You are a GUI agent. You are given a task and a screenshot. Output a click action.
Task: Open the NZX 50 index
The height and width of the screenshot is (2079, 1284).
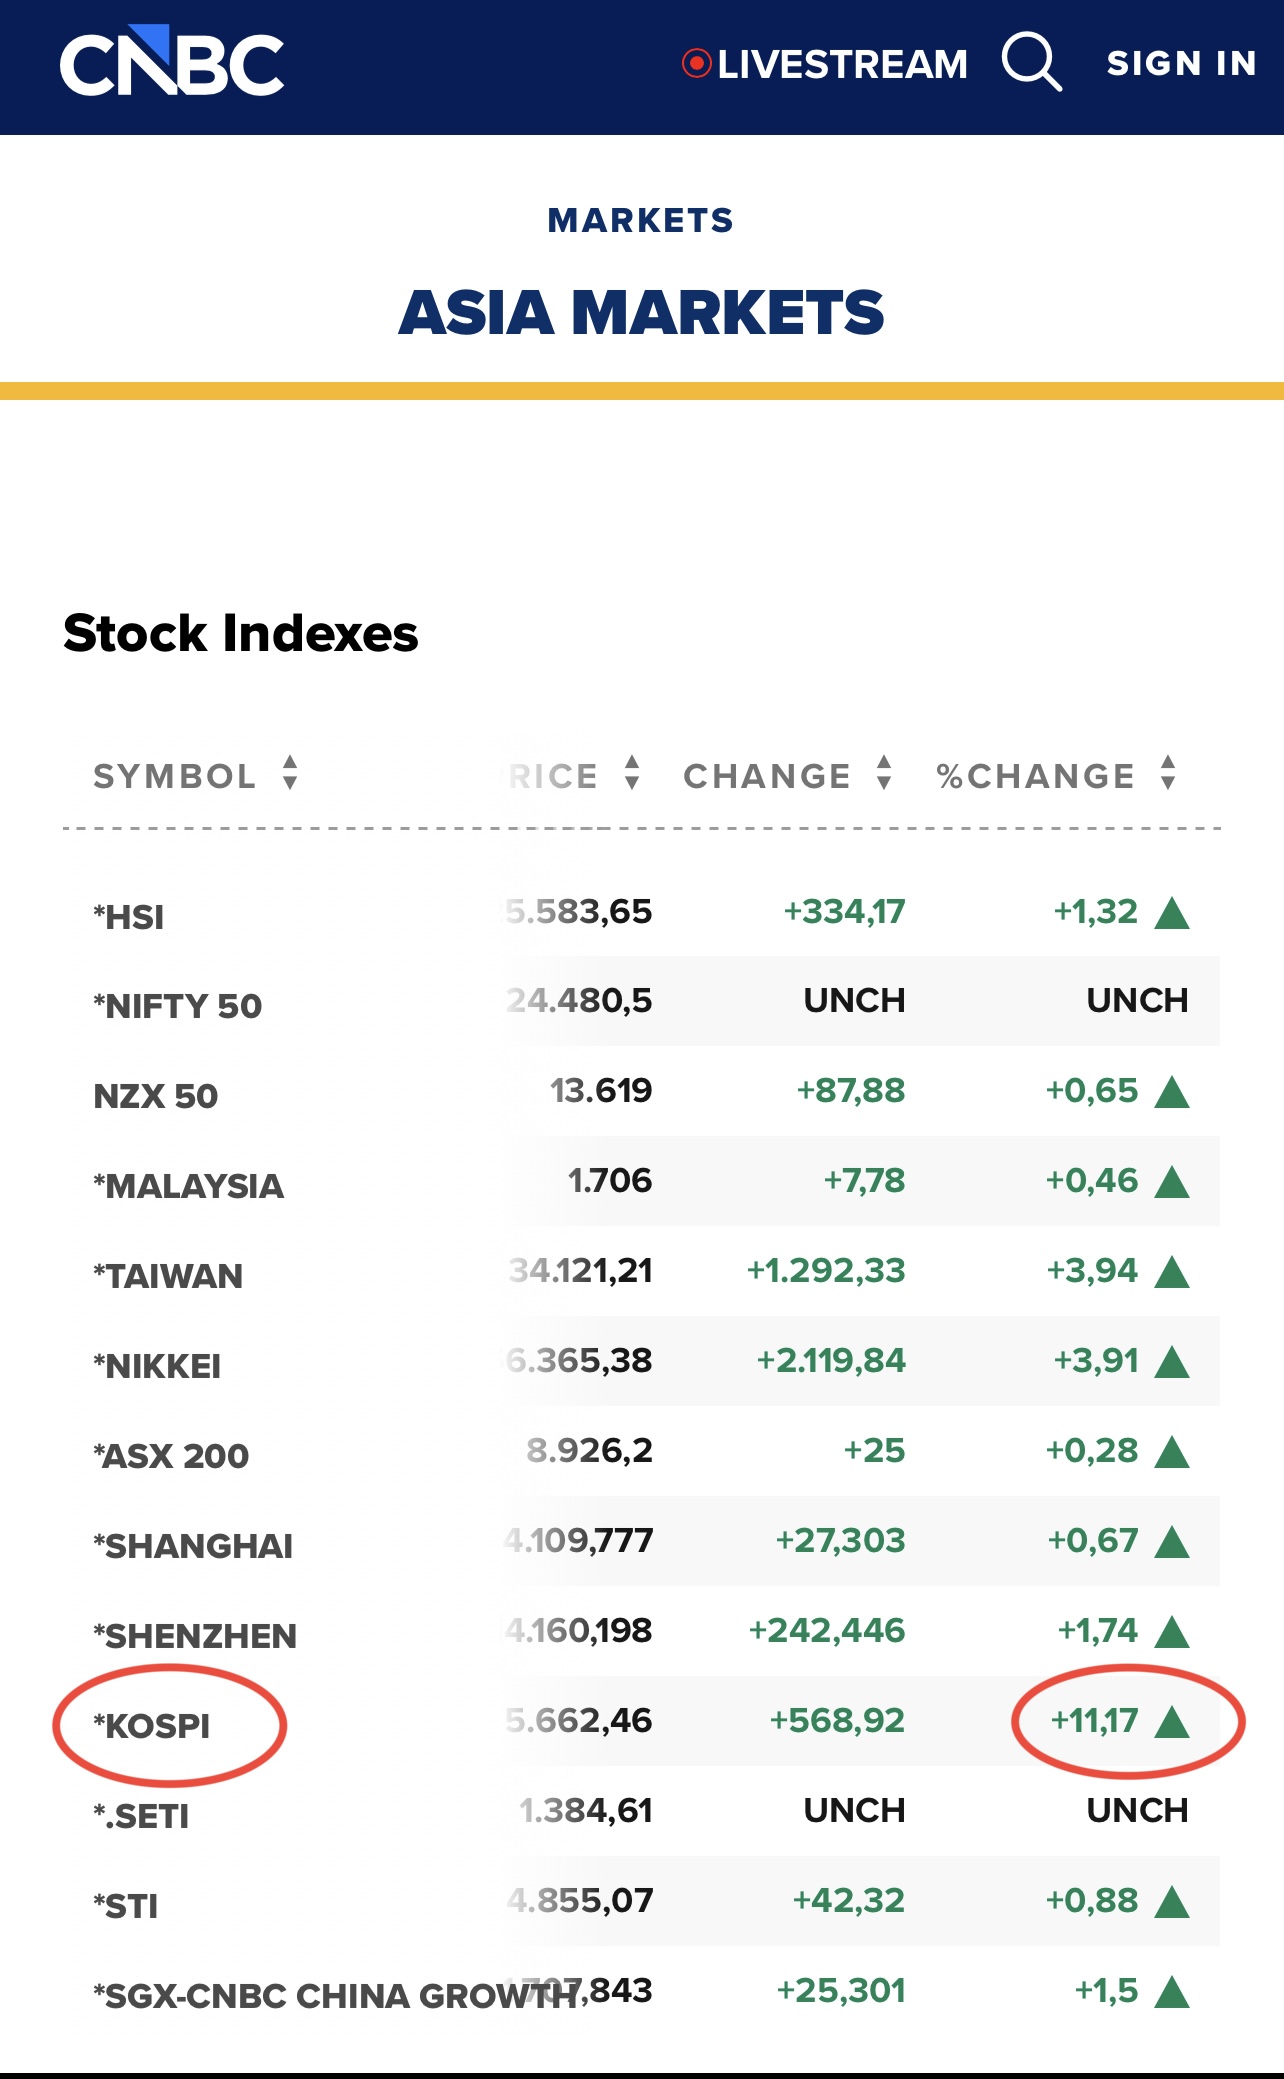[x=156, y=1096]
